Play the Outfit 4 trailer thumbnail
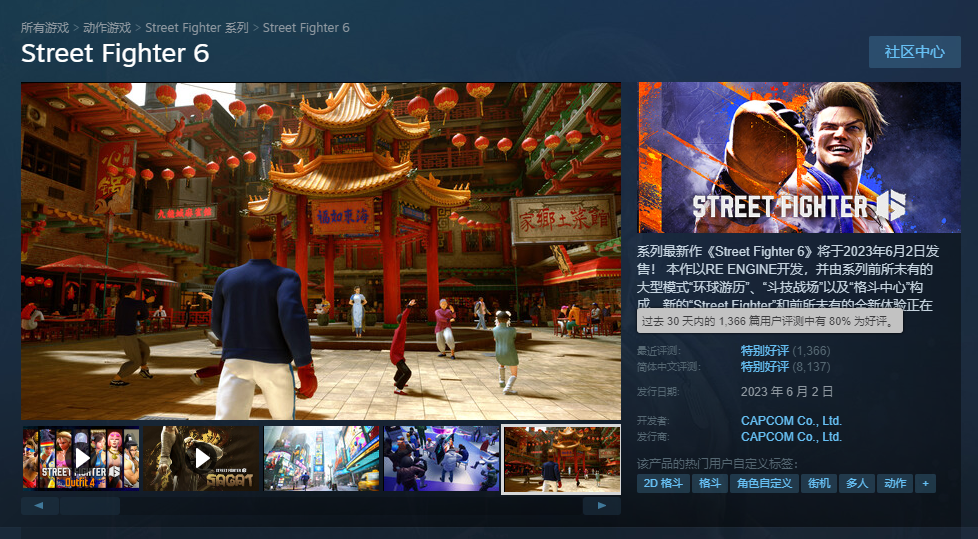Screen dimensions: 978x539 click(81, 459)
